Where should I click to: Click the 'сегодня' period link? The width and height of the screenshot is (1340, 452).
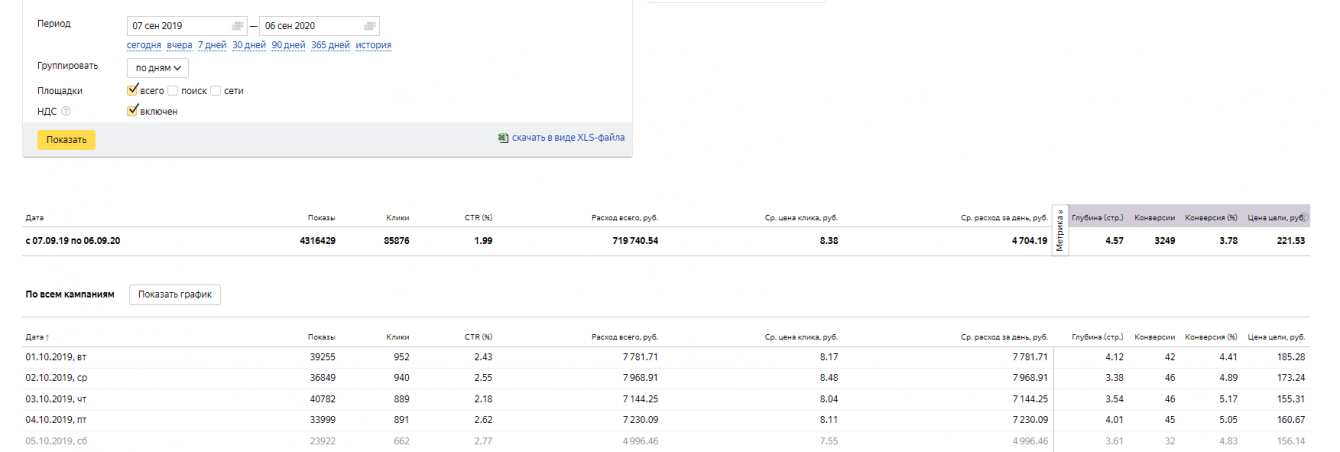tap(144, 45)
